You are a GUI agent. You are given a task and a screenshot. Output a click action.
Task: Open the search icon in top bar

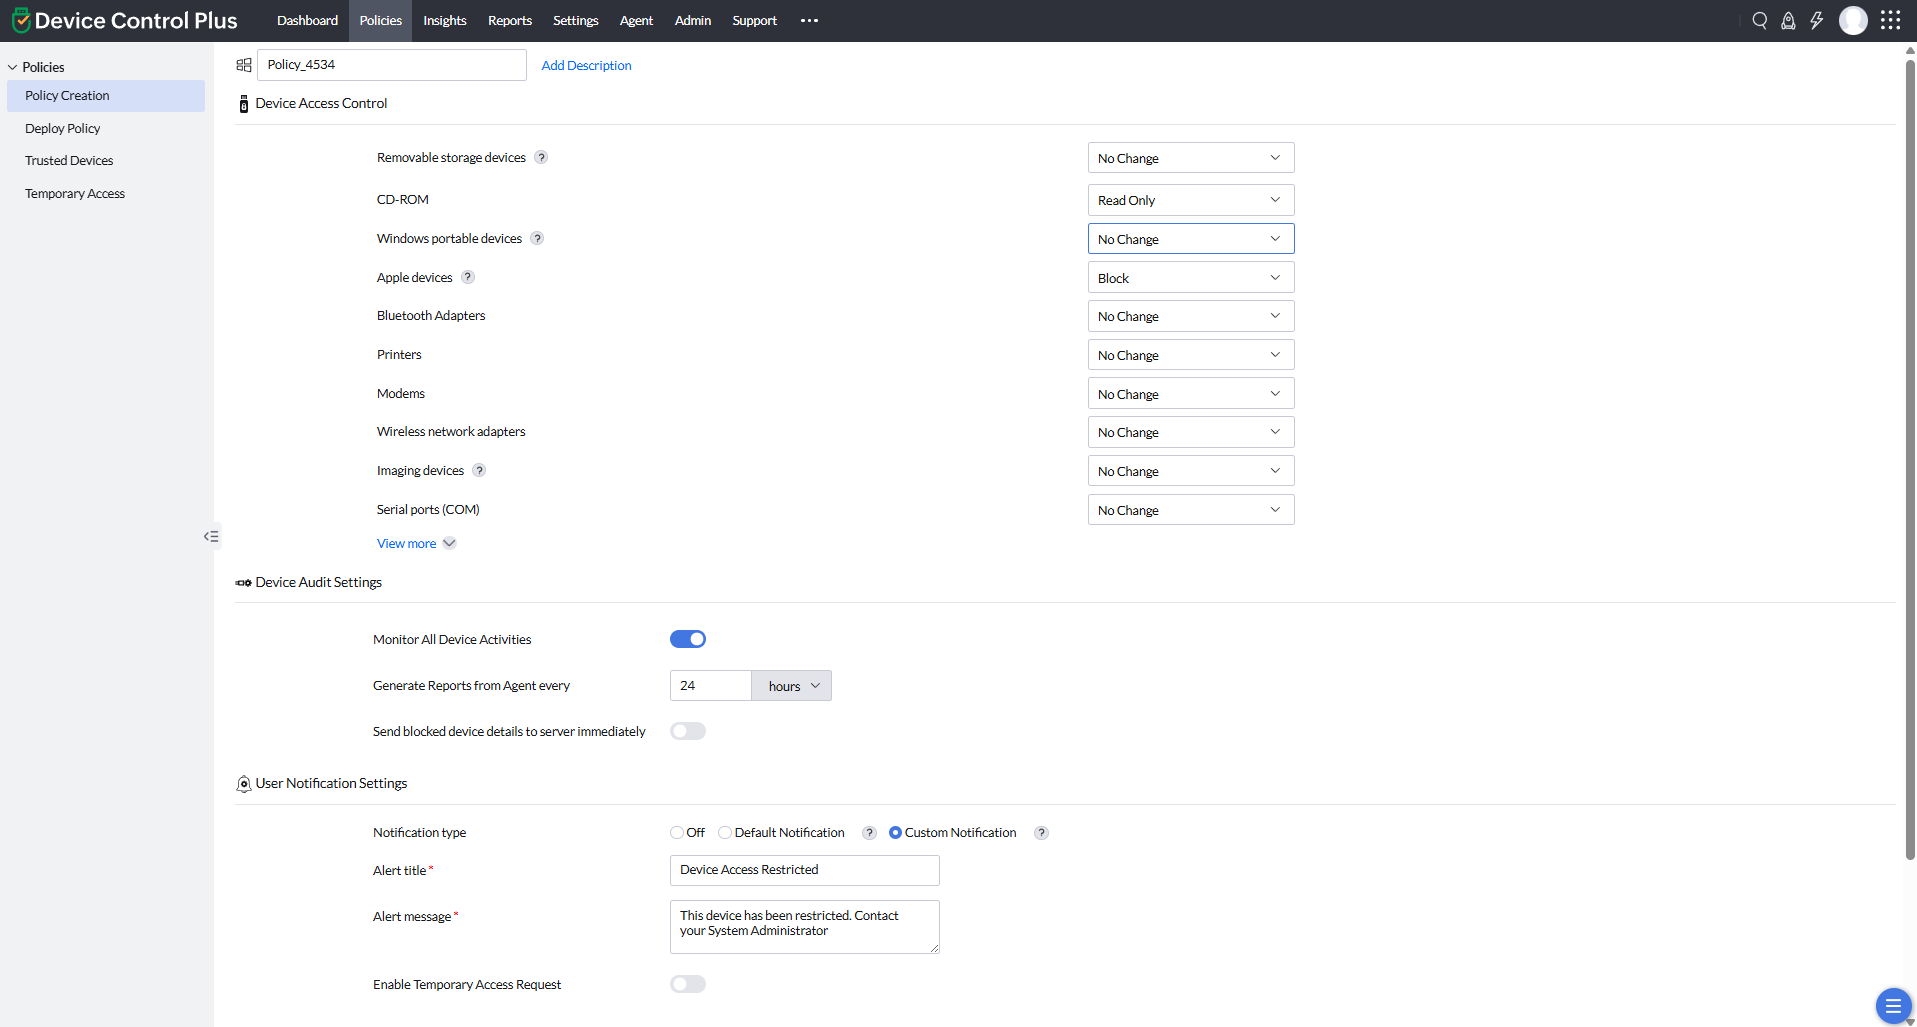[1760, 20]
